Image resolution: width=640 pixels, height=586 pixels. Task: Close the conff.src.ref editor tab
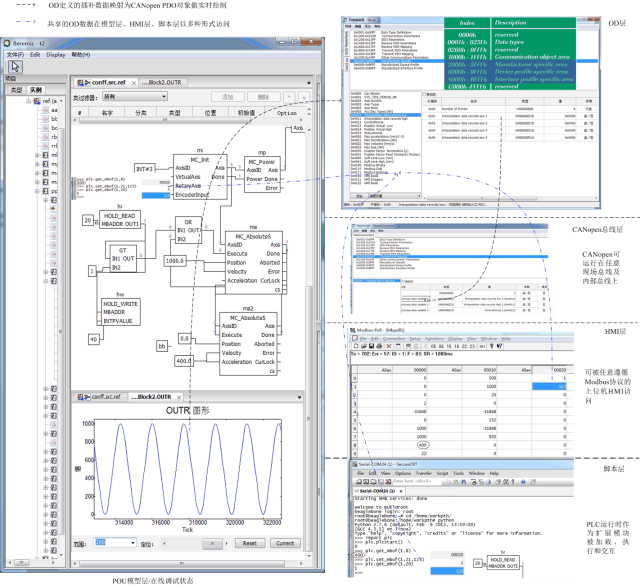(x=134, y=83)
